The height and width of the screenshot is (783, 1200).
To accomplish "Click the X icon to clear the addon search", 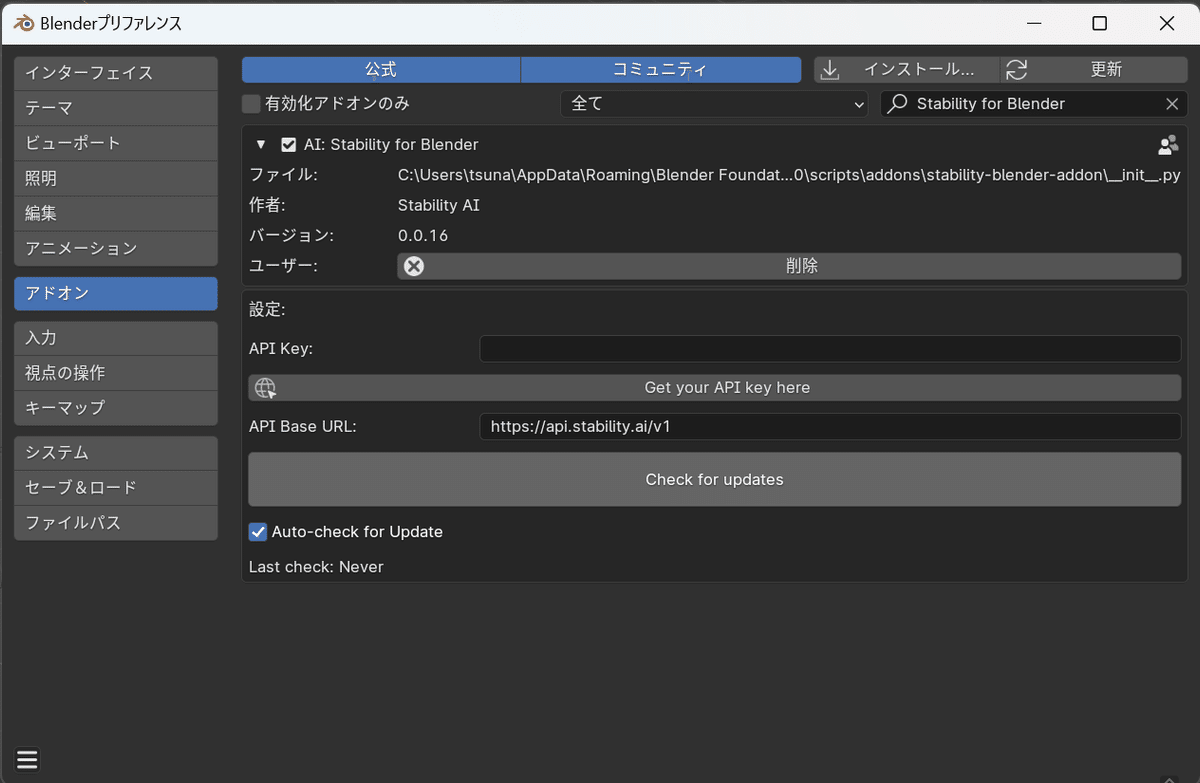I will click(1172, 104).
